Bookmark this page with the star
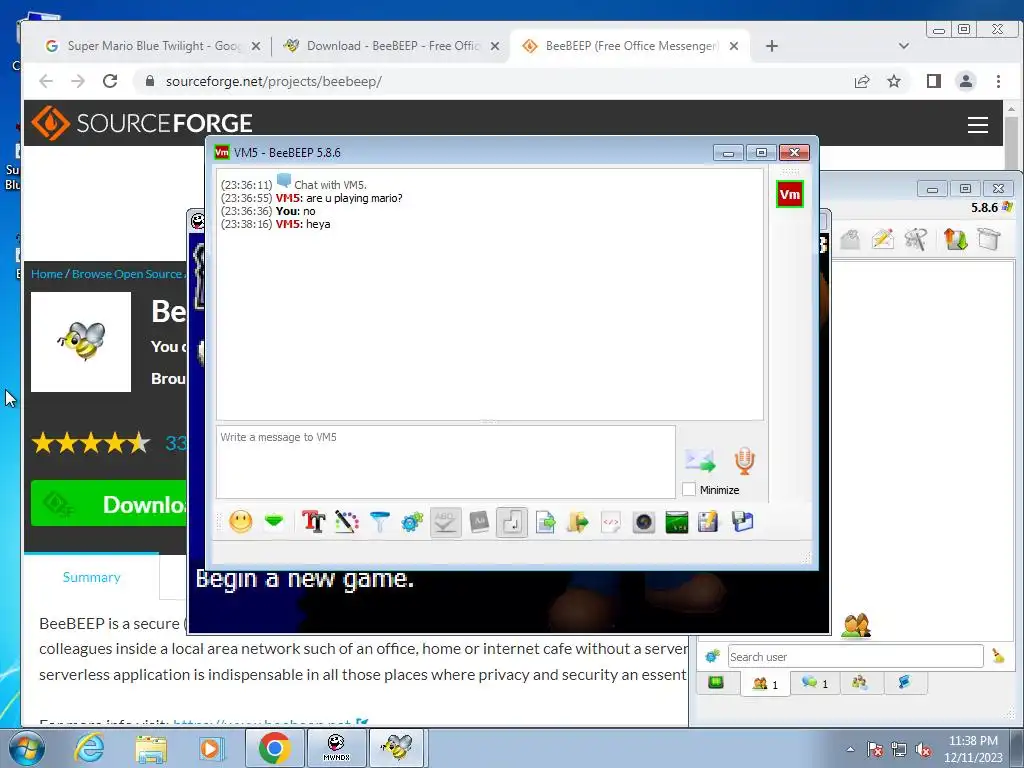The height and width of the screenshot is (768, 1024). [x=894, y=81]
